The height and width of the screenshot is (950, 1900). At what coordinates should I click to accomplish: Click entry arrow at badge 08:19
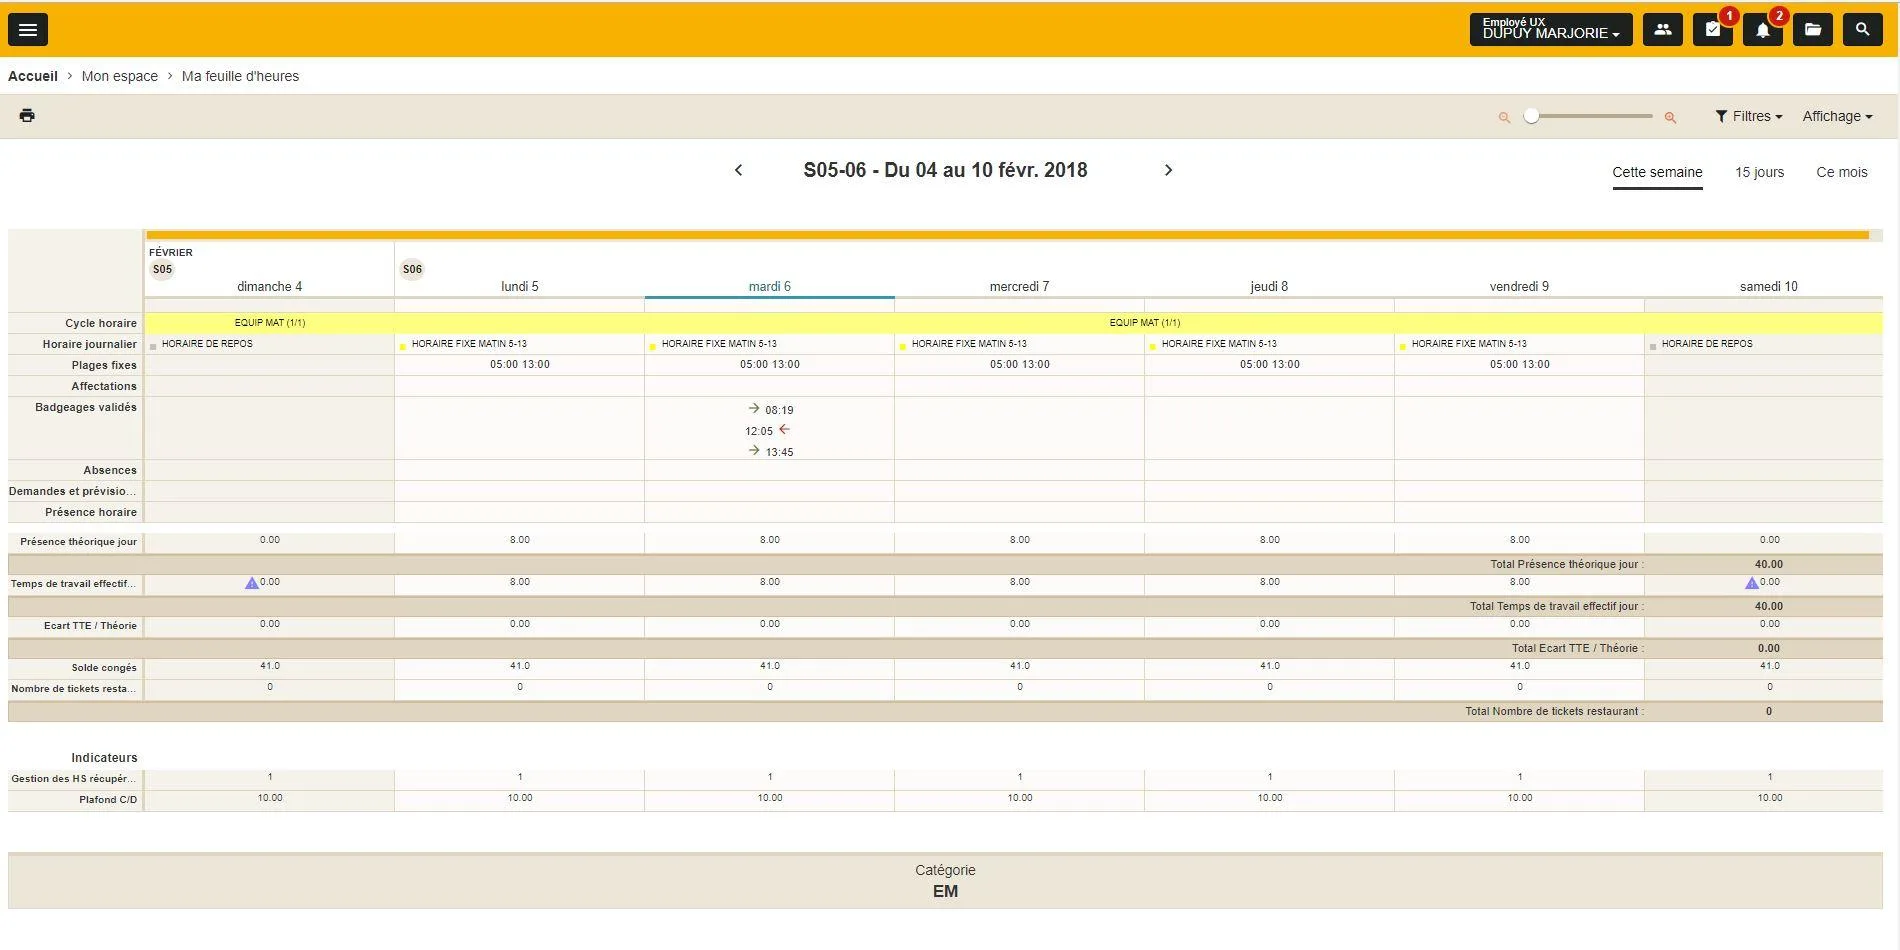point(754,408)
